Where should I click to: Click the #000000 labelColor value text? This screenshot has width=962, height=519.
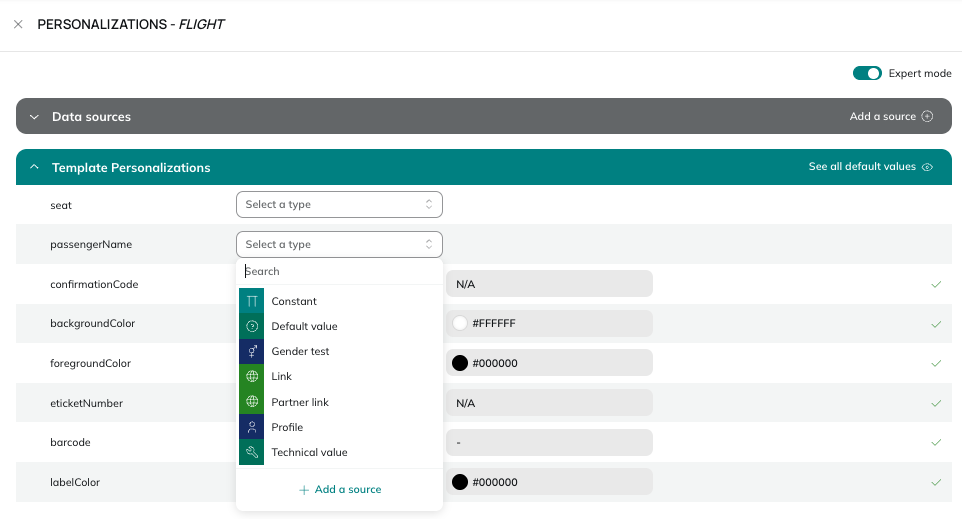click(x=495, y=482)
